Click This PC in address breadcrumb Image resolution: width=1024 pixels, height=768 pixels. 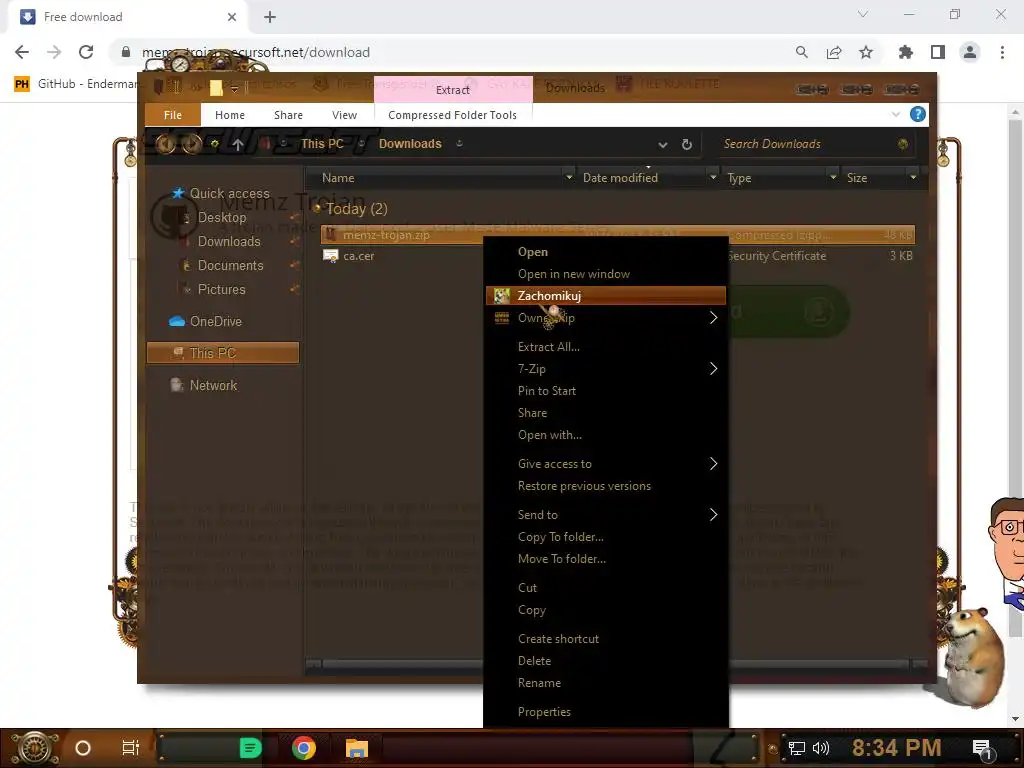tap(322, 144)
